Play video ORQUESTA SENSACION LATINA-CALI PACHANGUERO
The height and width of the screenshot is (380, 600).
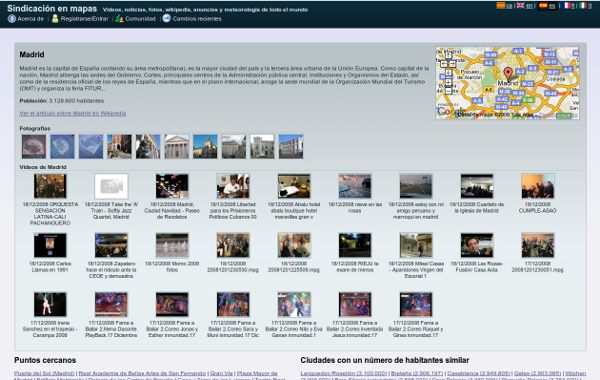[50, 186]
